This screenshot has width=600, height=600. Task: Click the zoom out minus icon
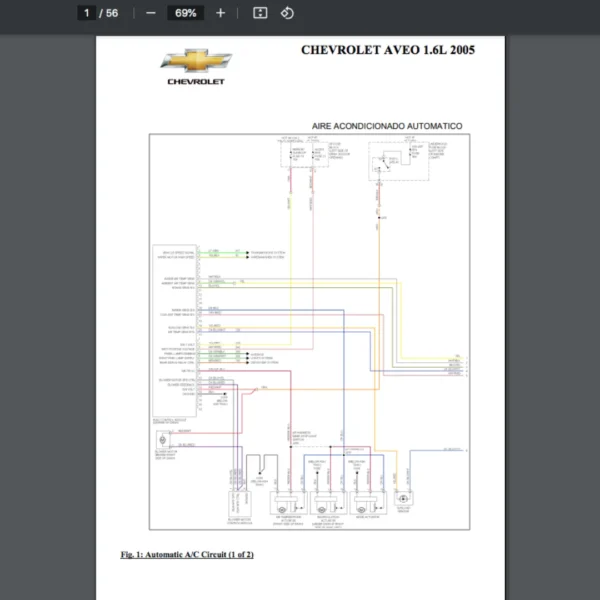tap(151, 13)
